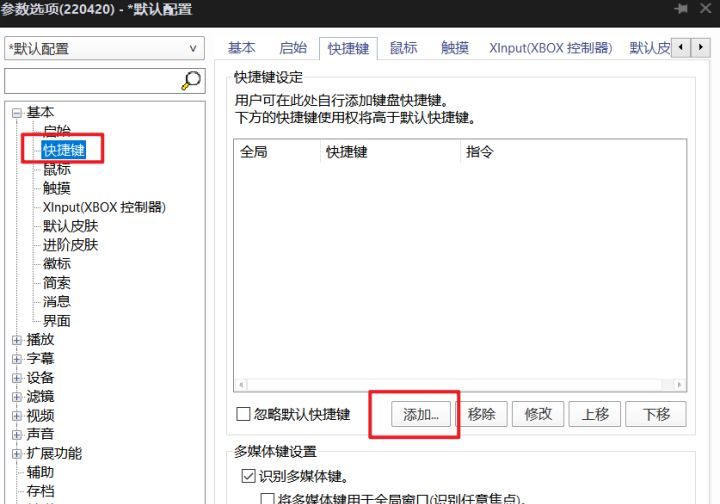Click the 全局 column header

pyautogui.click(x=277, y=152)
